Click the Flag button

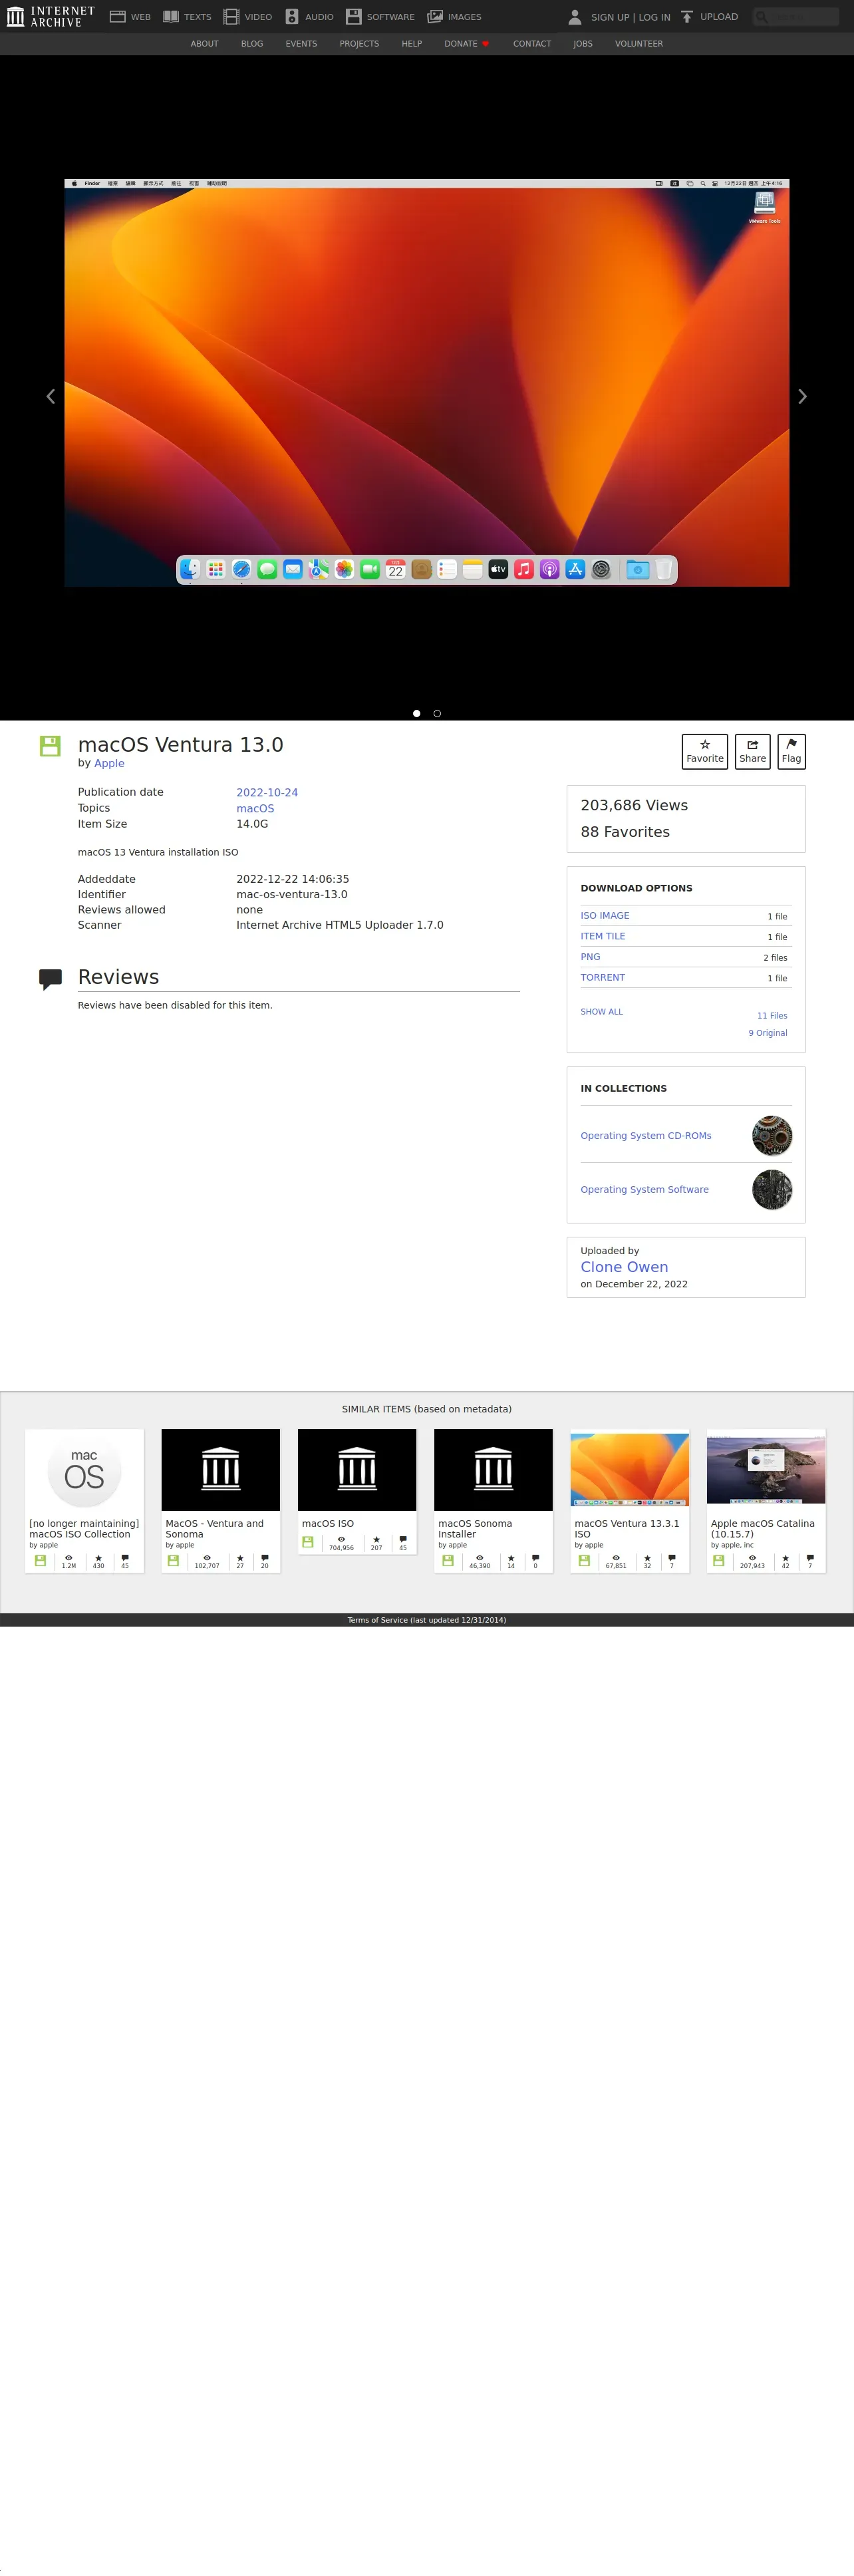(x=791, y=751)
